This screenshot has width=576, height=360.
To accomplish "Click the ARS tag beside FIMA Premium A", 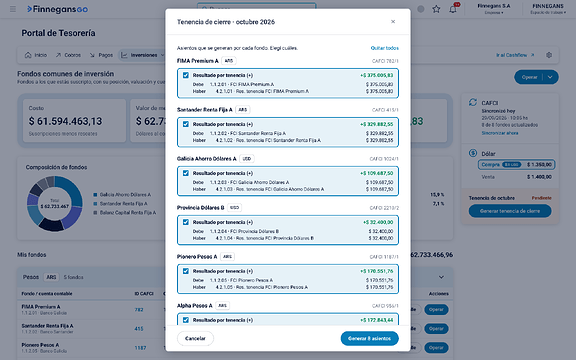I will [228, 61].
